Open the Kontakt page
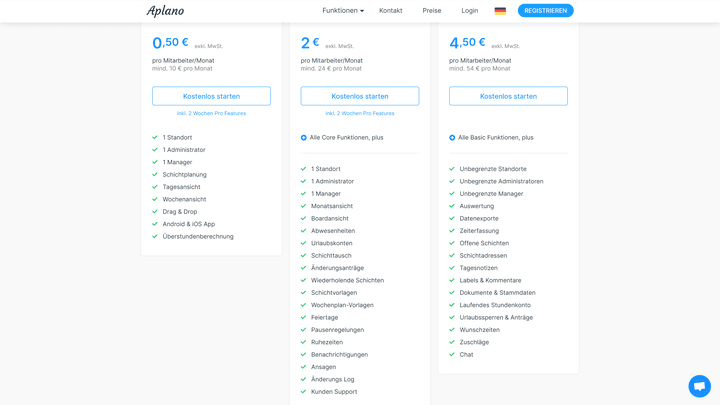The height and width of the screenshot is (405, 720). [x=390, y=11]
